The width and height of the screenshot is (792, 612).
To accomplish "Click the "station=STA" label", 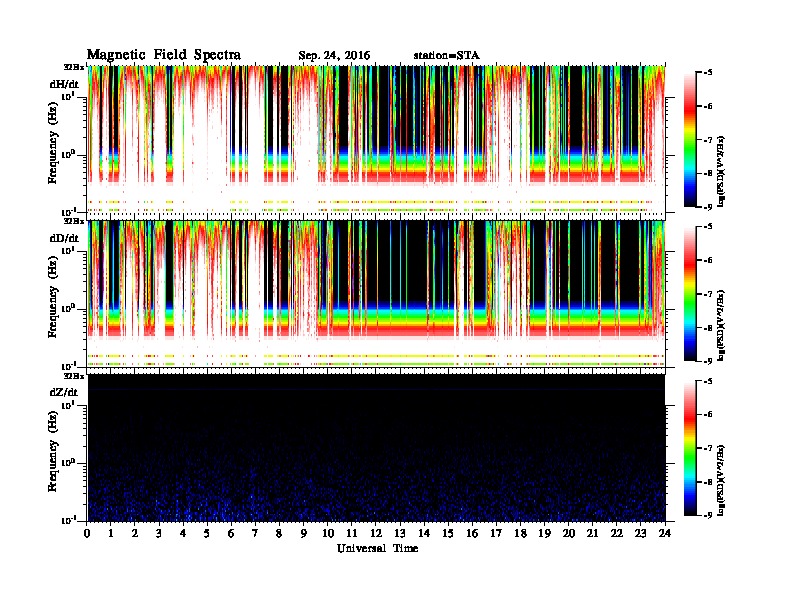I will pyautogui.click(x=446, y=56).
